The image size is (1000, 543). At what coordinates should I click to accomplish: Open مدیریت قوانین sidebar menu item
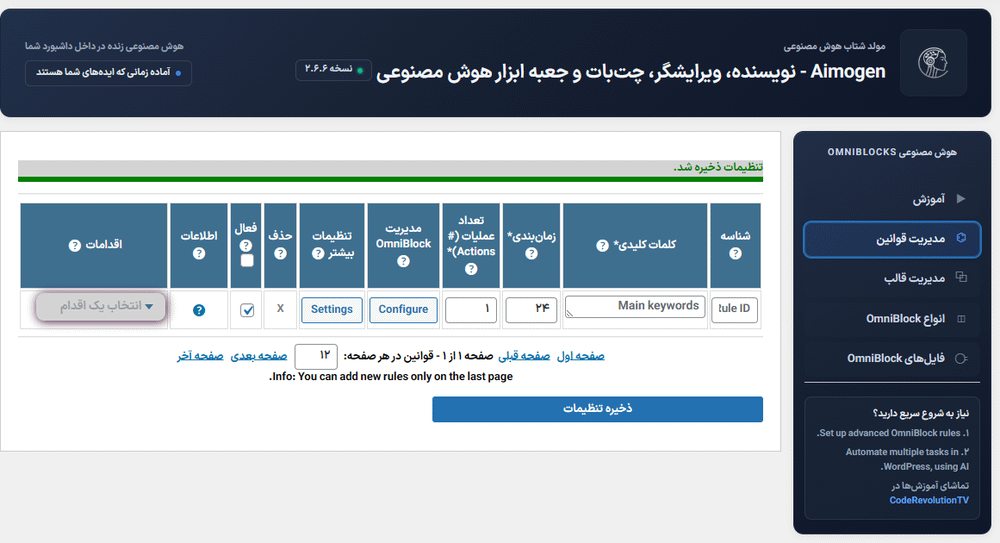point(892,239)
